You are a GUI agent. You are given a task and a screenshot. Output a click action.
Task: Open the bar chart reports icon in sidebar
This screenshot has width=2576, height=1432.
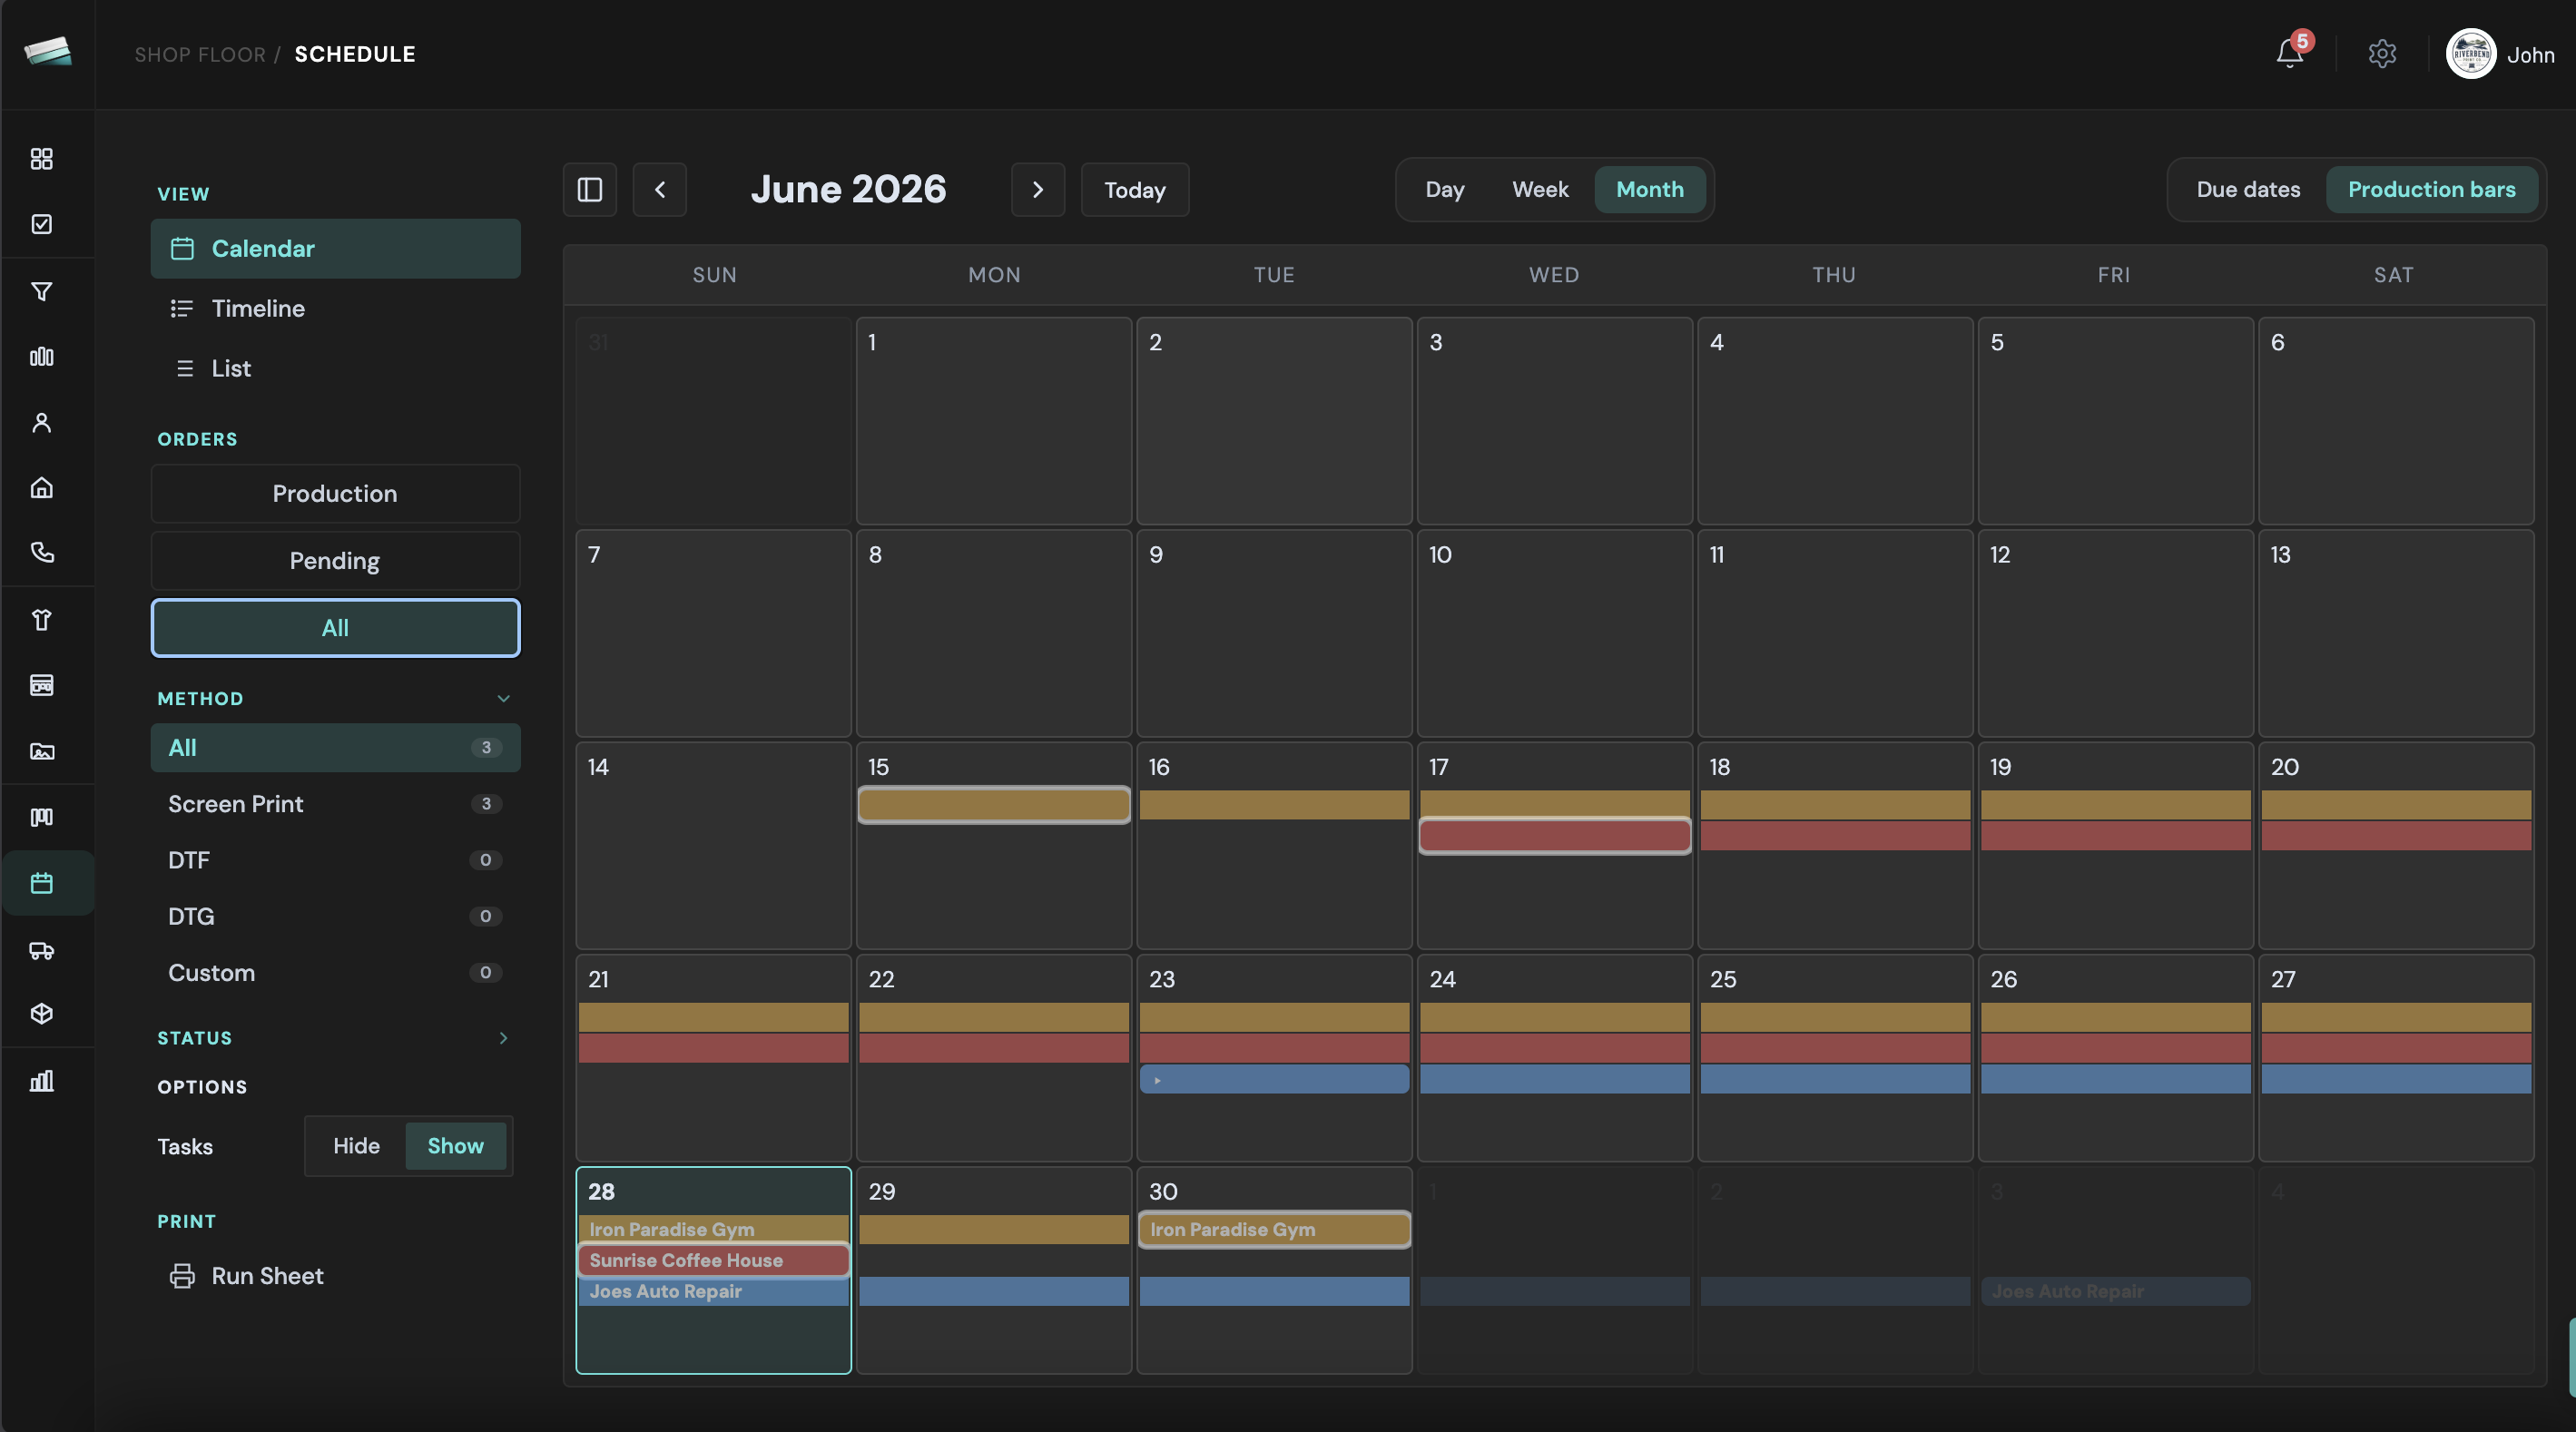coord(41,1081)
